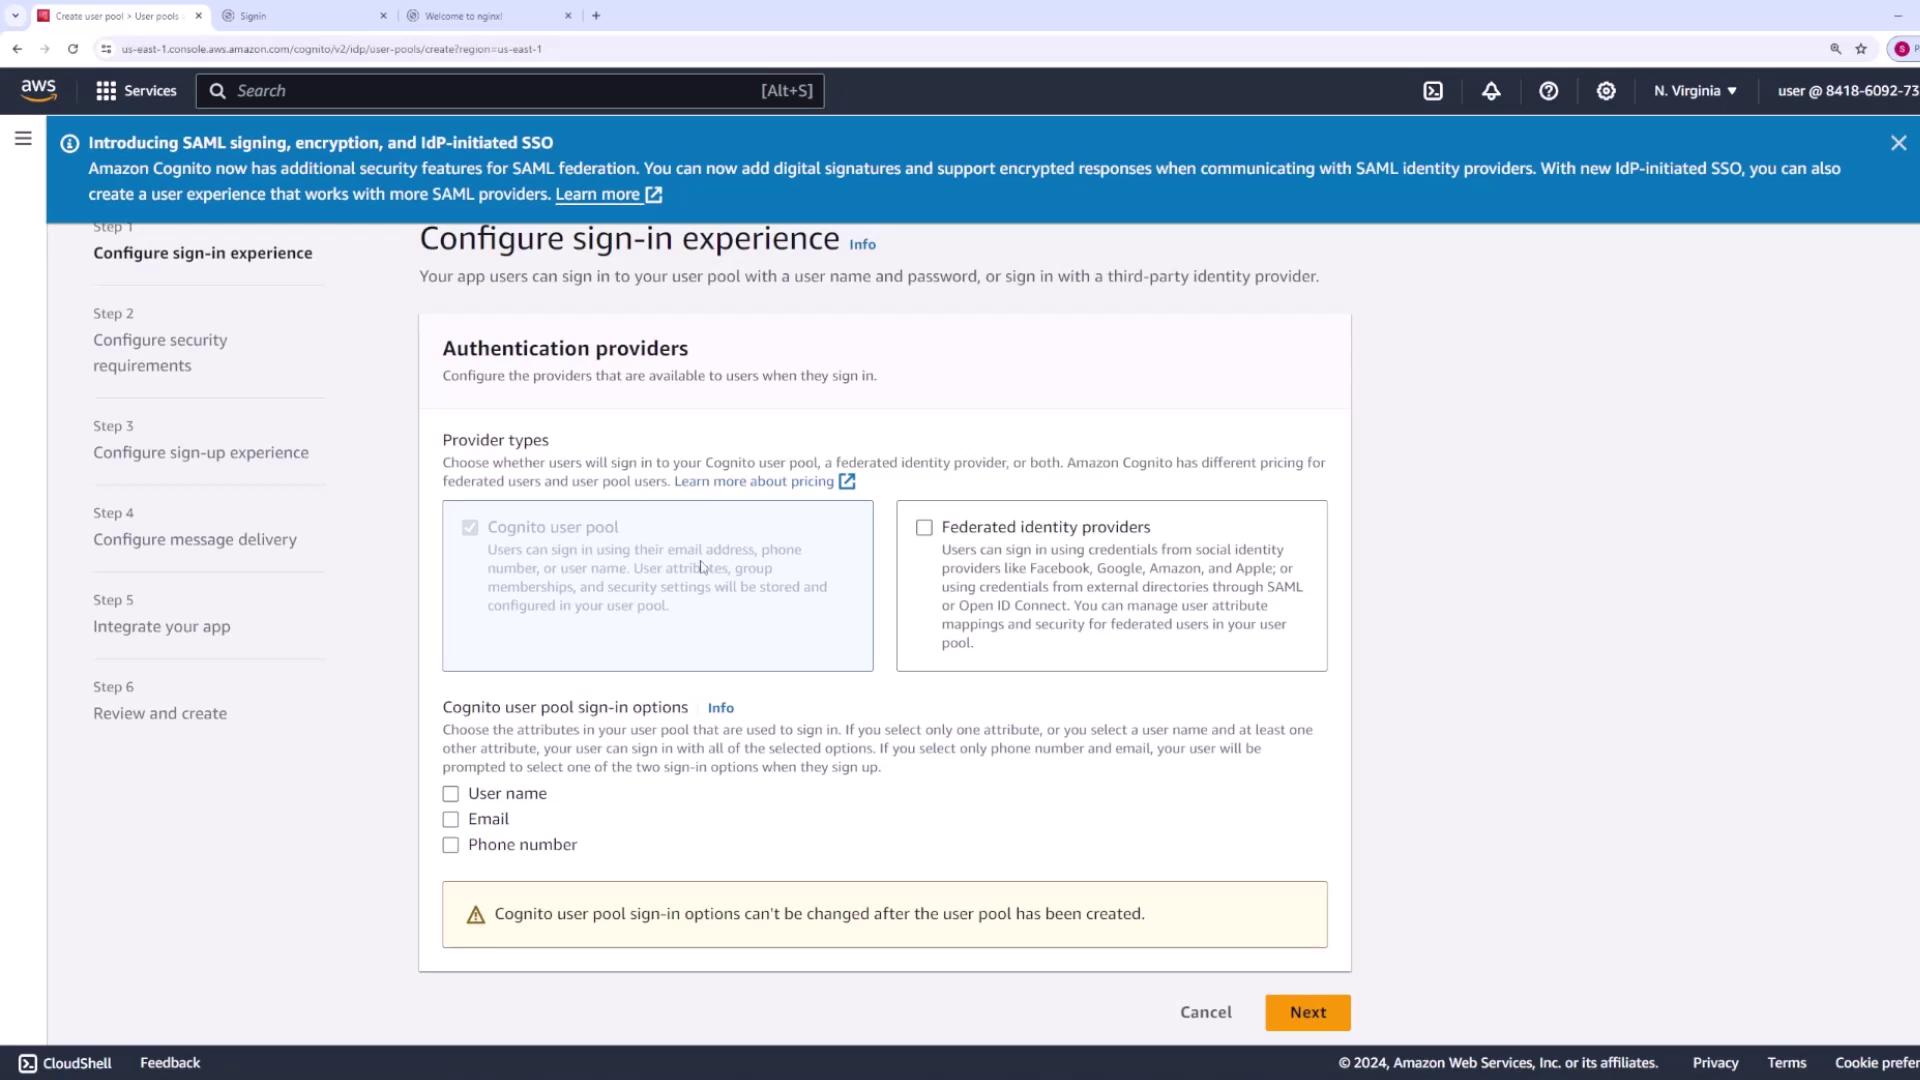Image resolution: width=1920 pixels, height=1080 pixels.
Task: Open the Services grid menu
Action: point(136,91)
